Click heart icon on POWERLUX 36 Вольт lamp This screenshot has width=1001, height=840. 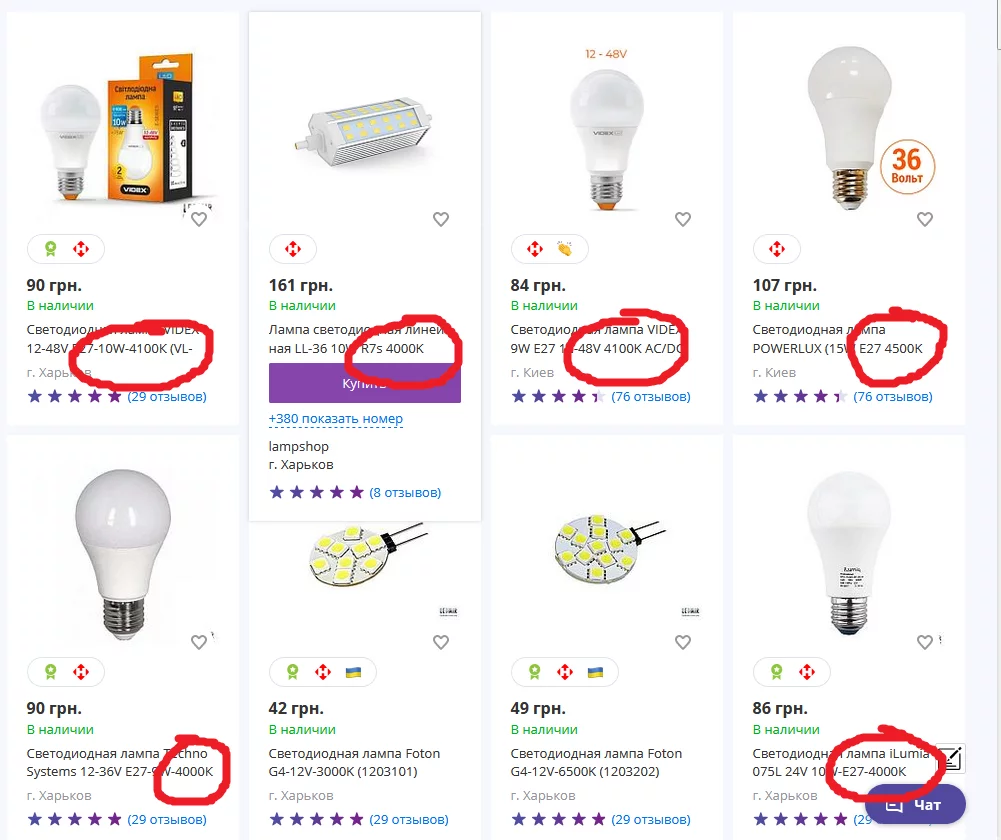pos(925,220)
